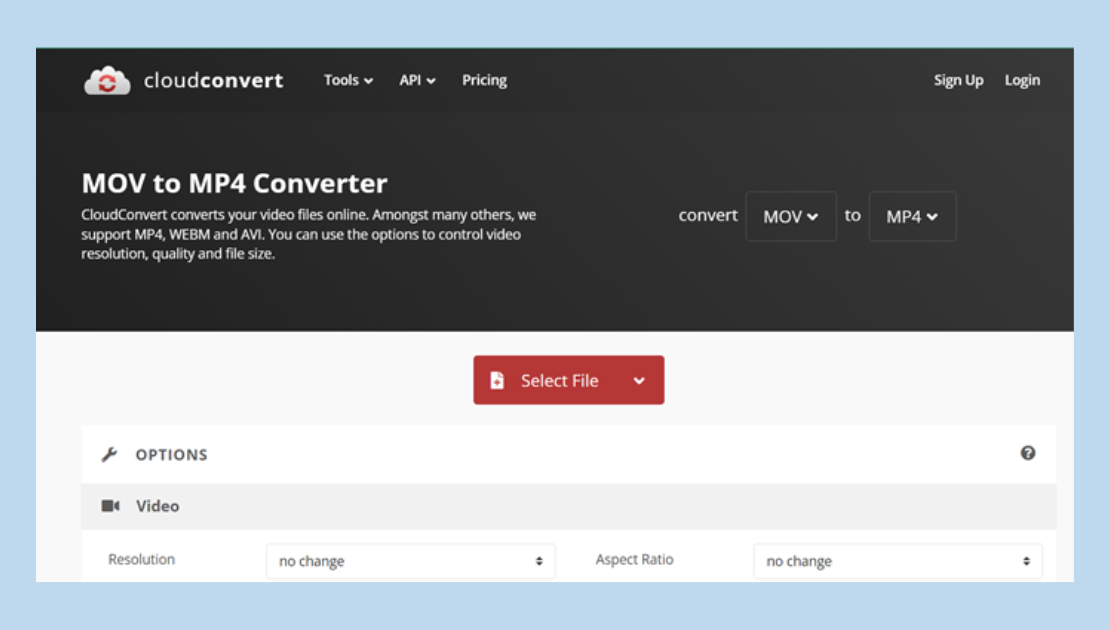Click the video camera icon

pos(110,506)
